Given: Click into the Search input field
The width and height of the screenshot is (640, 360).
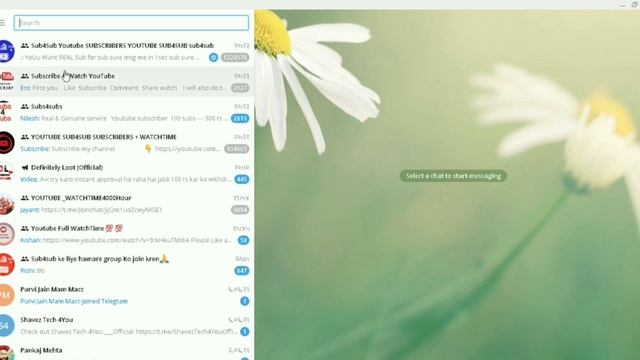Looking at the screenshot, I should pos(131,23).
